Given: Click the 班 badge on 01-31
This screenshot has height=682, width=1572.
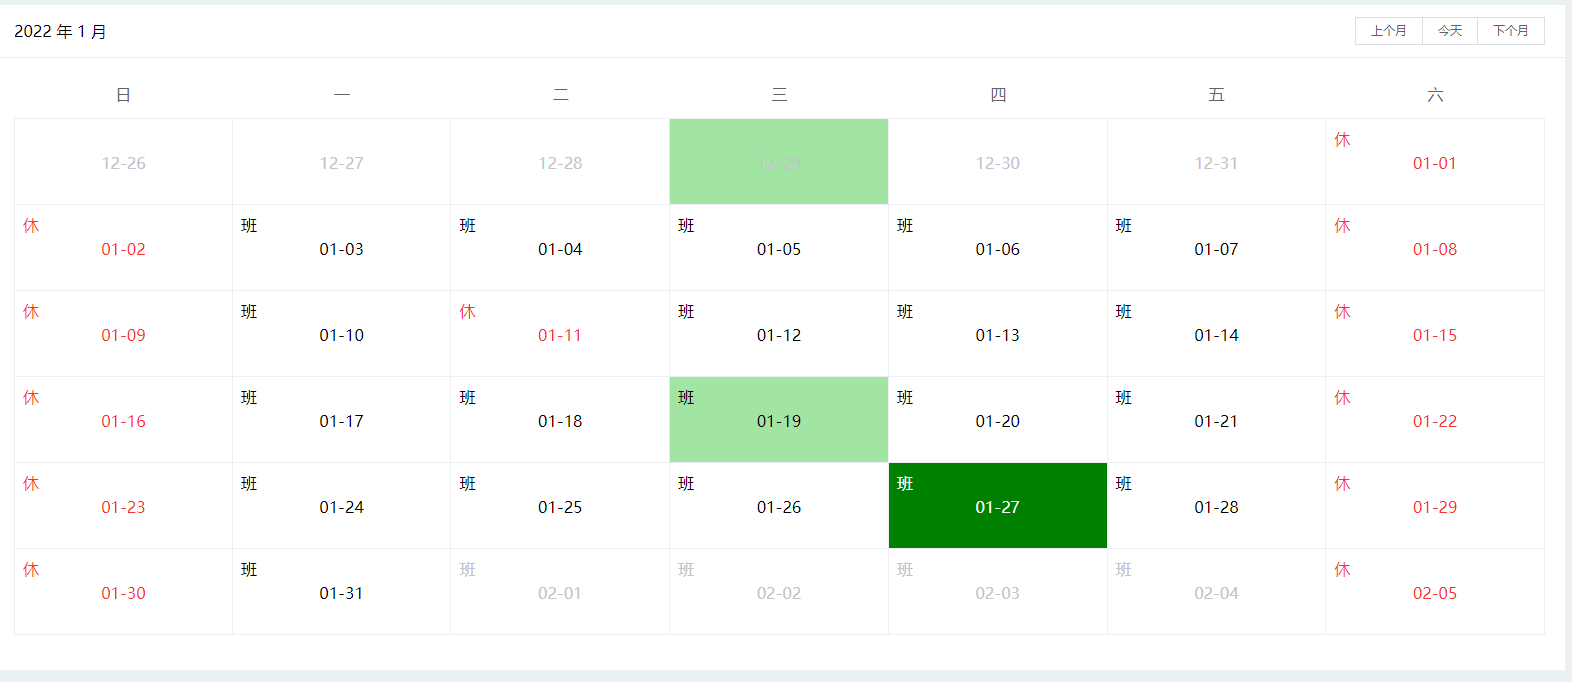Looking at the screenshot, I should (x=249, y=569).
